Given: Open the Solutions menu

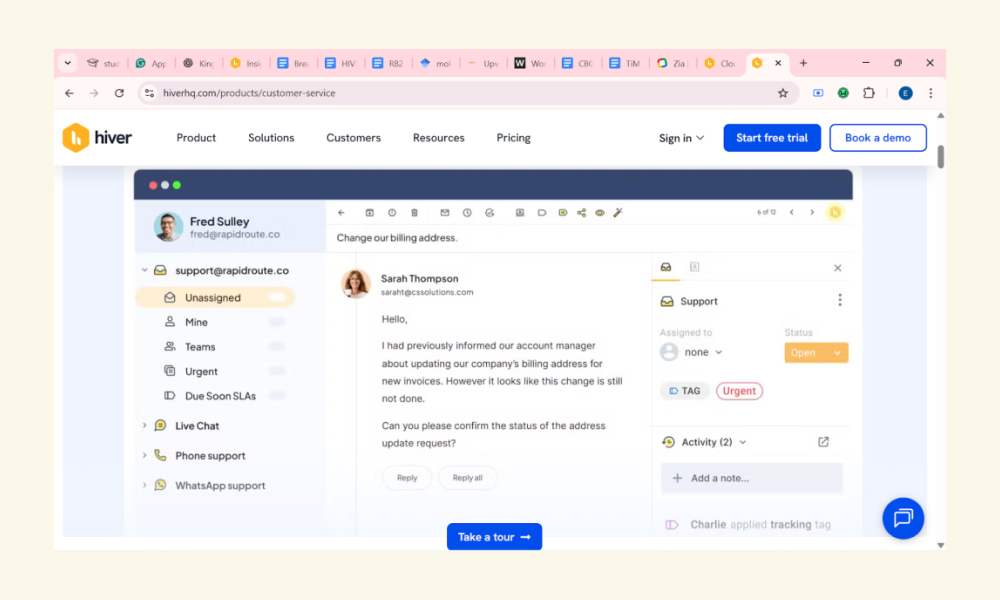Looking at the screenshot, I should (271, 138).
